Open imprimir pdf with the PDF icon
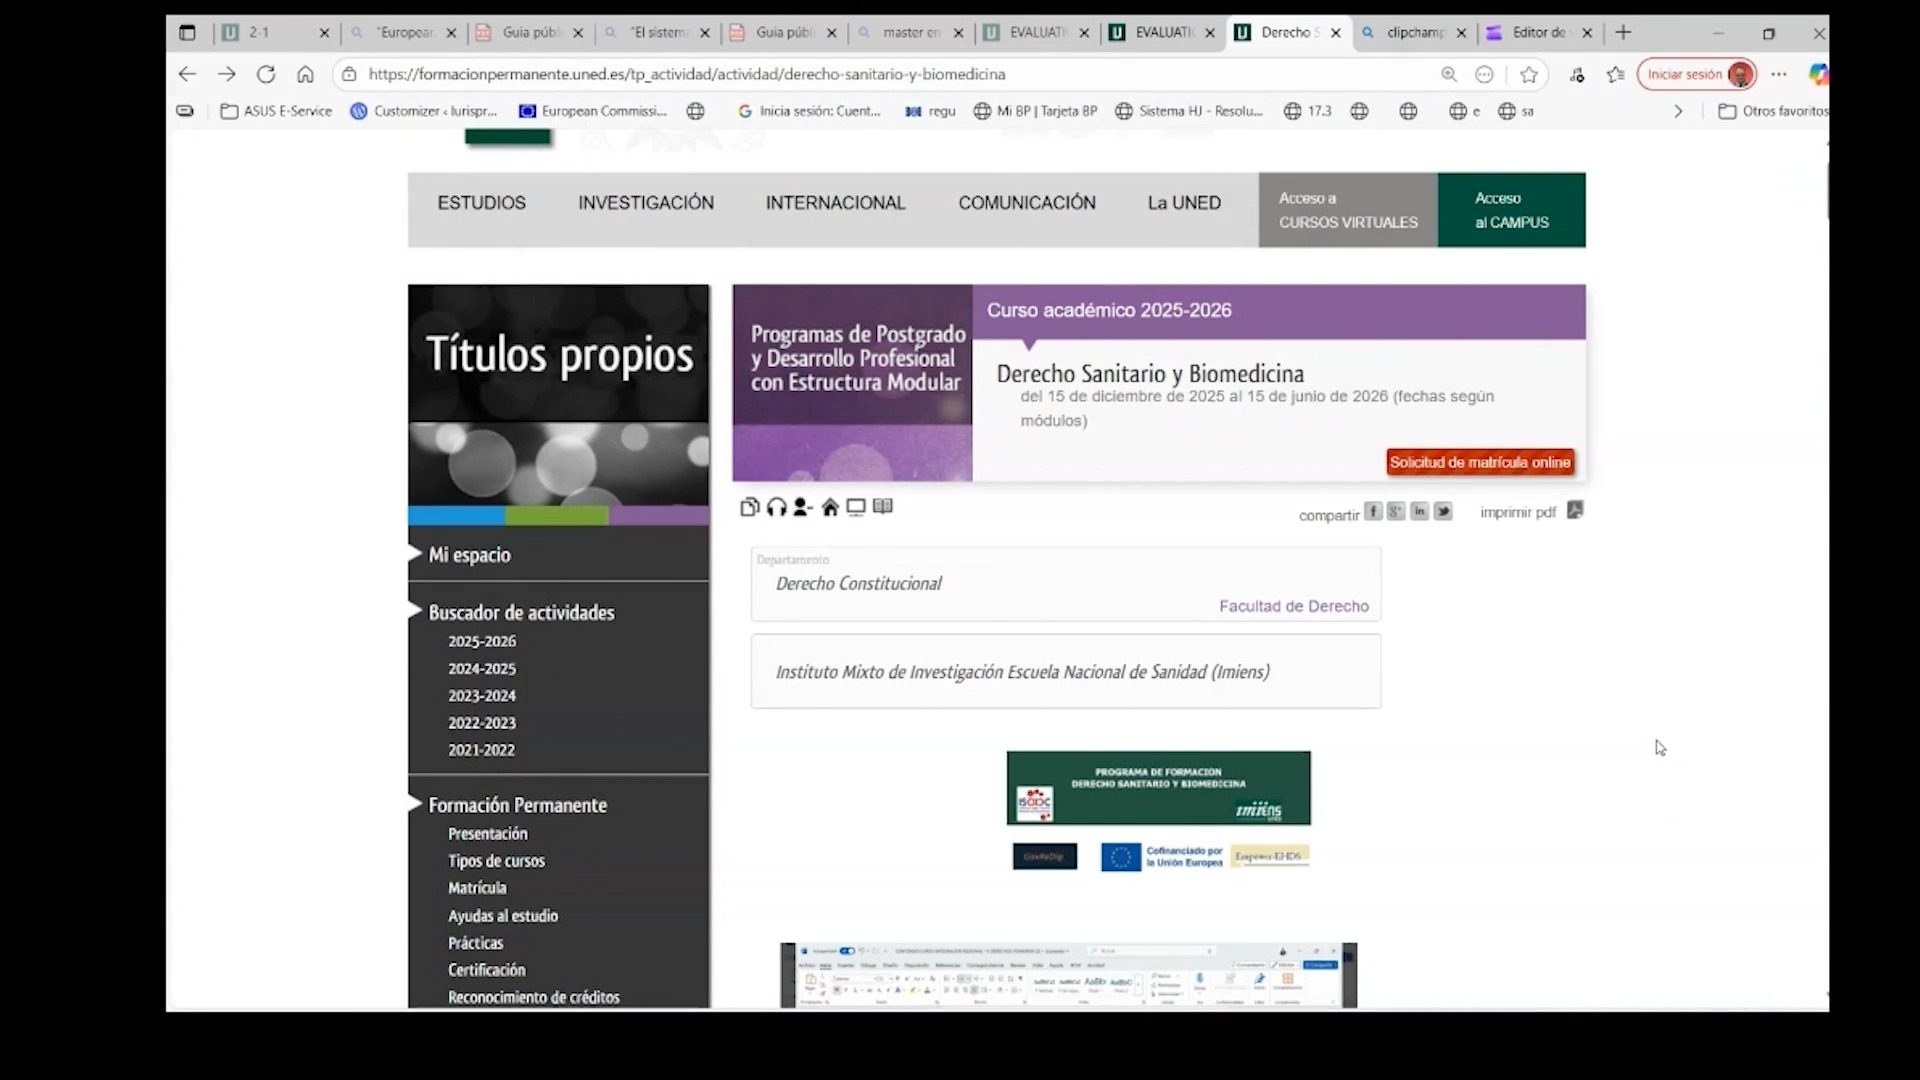Viewport: 1920px width, 1080px height. tap(1575, 510)
